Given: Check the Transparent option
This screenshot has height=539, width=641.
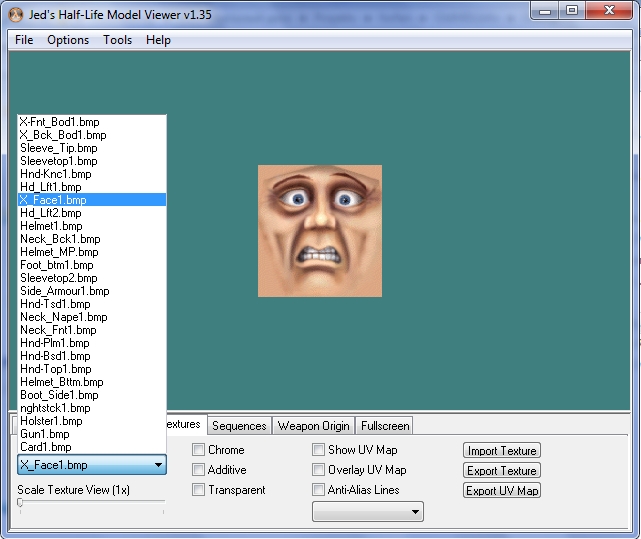Looking at the screenshot, I should pos(199,490).
